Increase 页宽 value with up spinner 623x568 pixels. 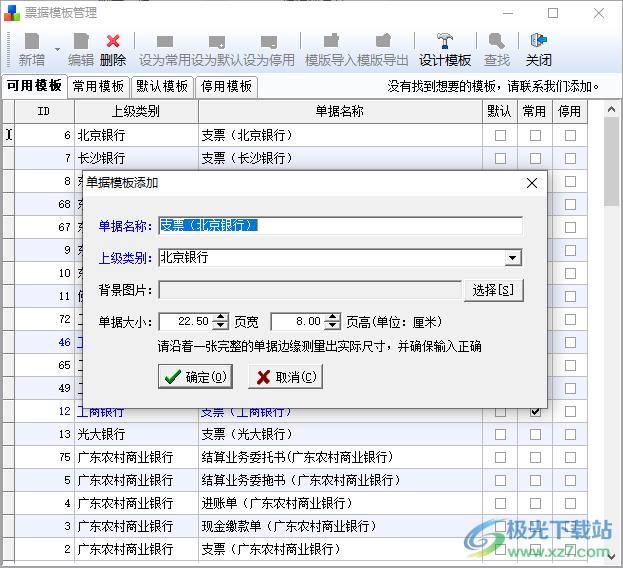[221, 317]
